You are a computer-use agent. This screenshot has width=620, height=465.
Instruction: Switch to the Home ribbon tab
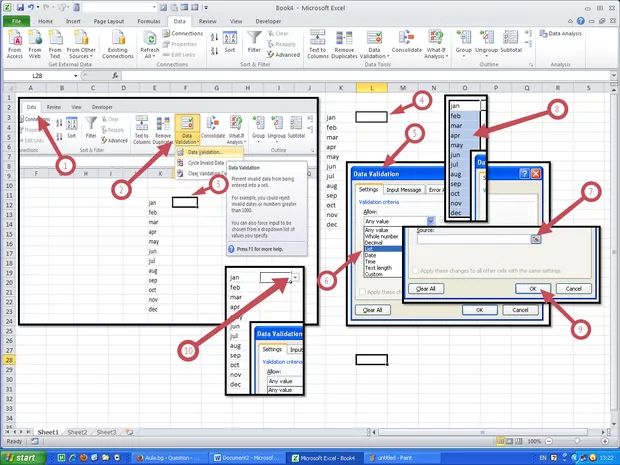click(x=45, y=21)
